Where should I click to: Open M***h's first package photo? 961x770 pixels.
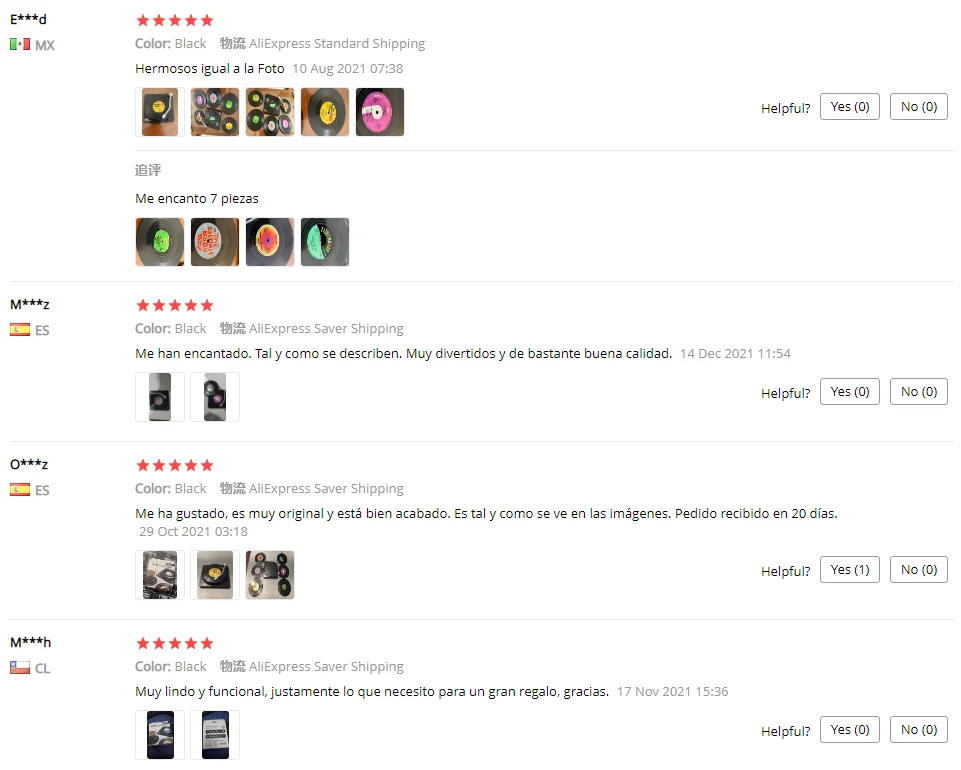point(160,734)
